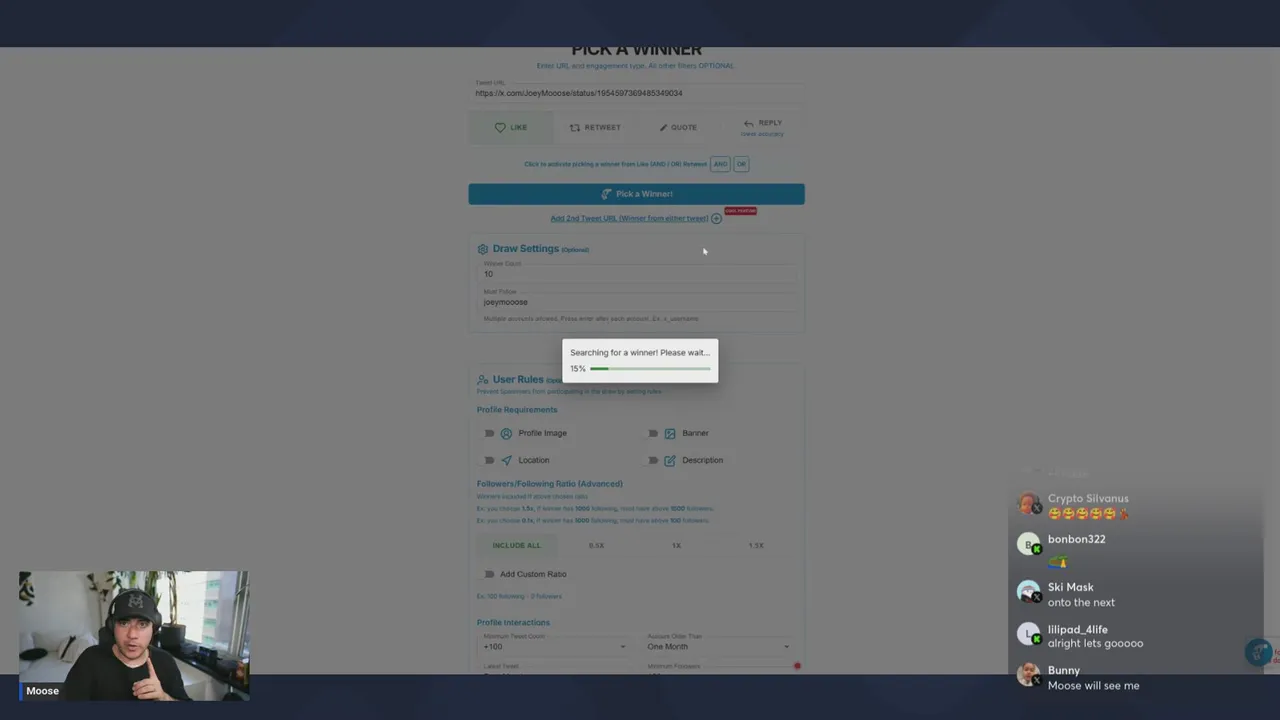Click the 'onto the next' chat message
The width and height of the screenshot is (1280, 720).
1081,602
